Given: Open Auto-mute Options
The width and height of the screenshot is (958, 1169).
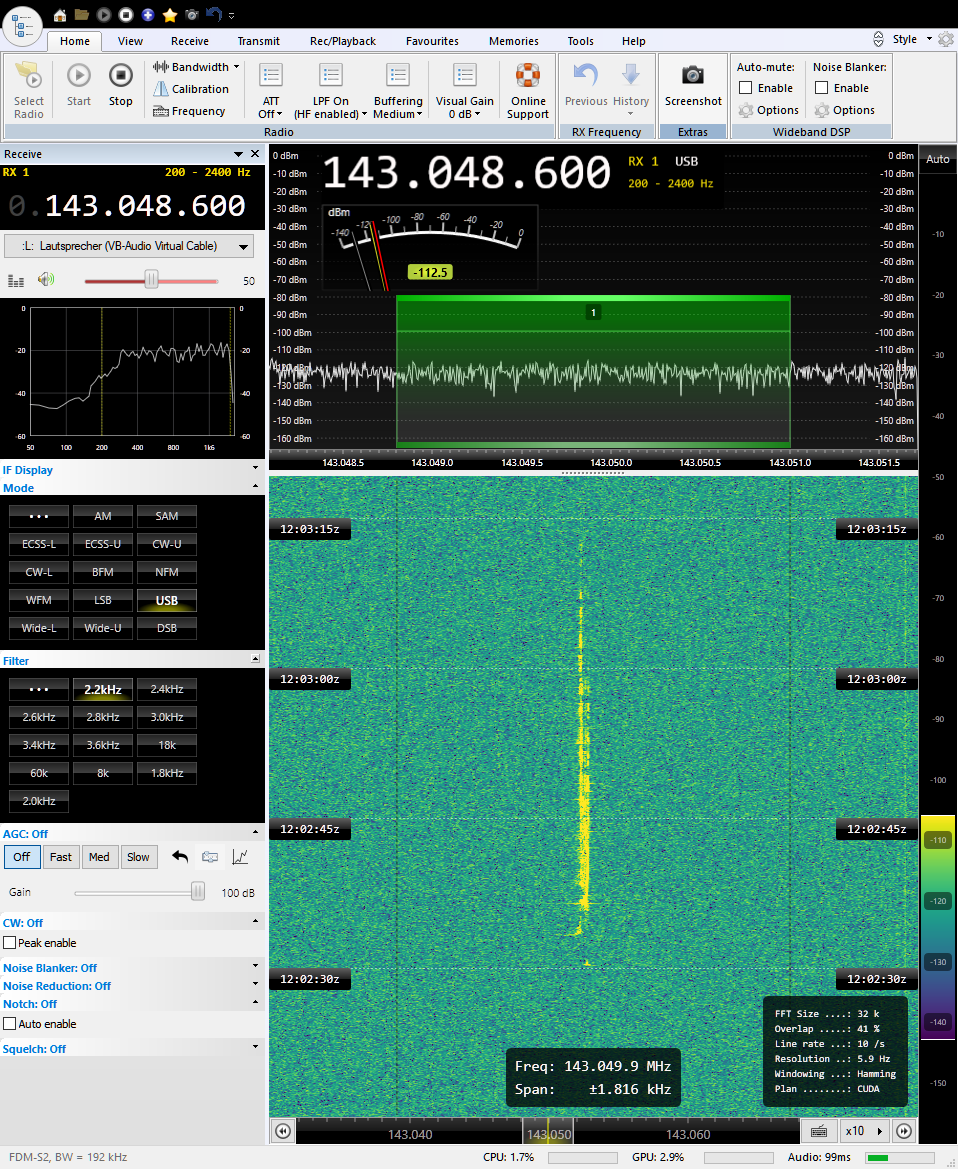Looking at the screenshot, I should (769, 110).
